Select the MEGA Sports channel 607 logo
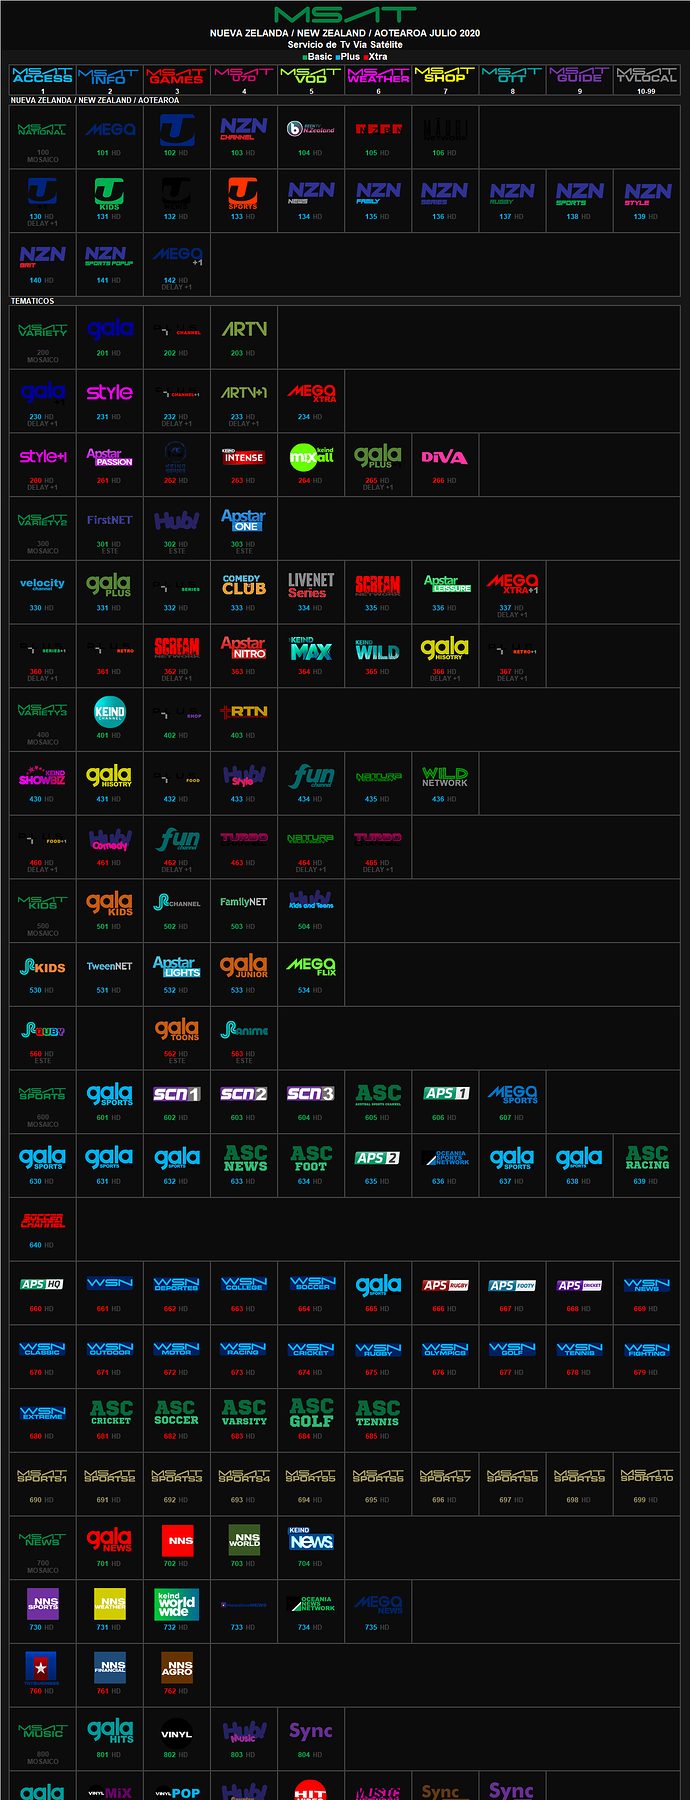Viewport: 690px width, 1800px height. [512, 1094]
